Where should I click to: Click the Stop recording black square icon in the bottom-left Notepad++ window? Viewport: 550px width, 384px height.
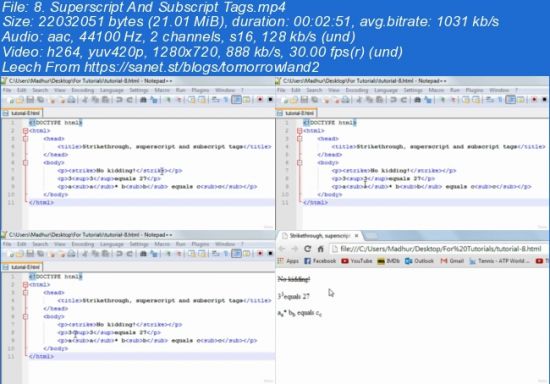pos(270,254)
